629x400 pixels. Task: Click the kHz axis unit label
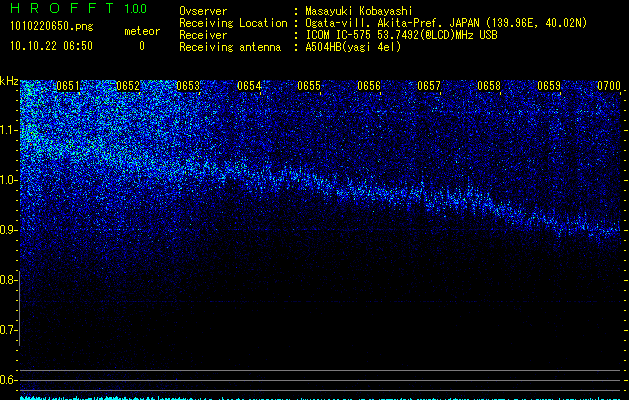pyautogui.click(x=9, y=81)
